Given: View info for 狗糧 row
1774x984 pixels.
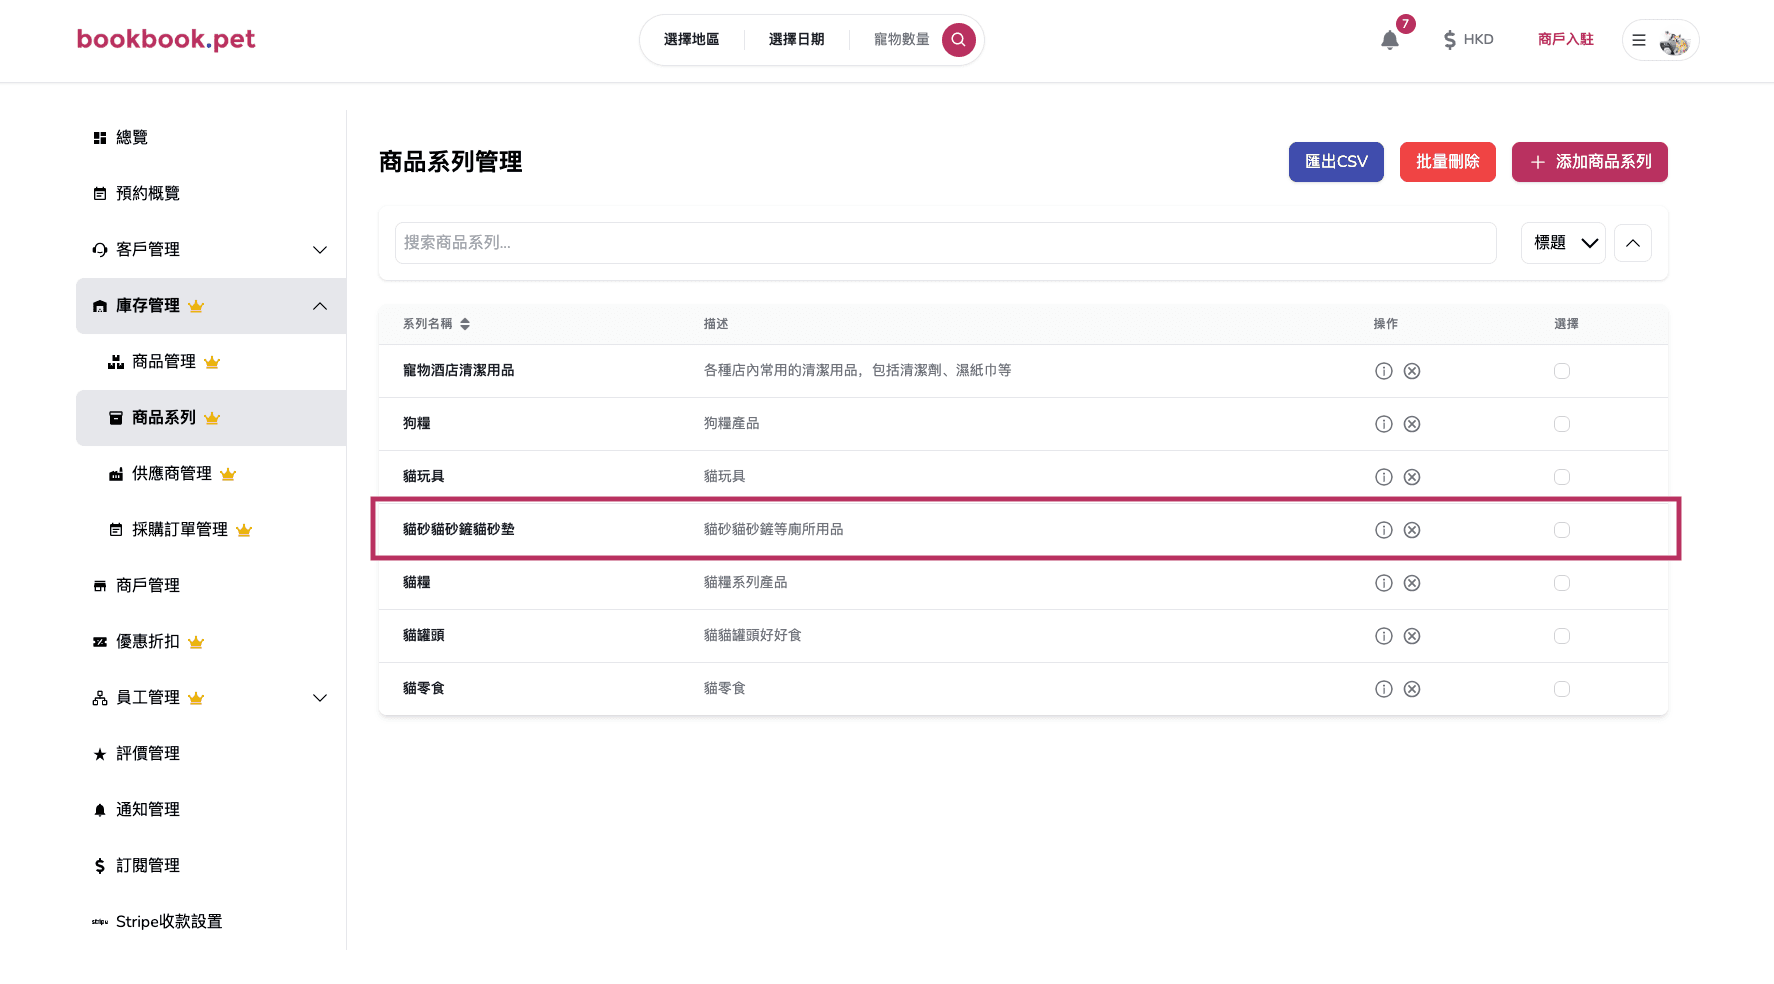Looking at the screenshot, I should 1383,424.
